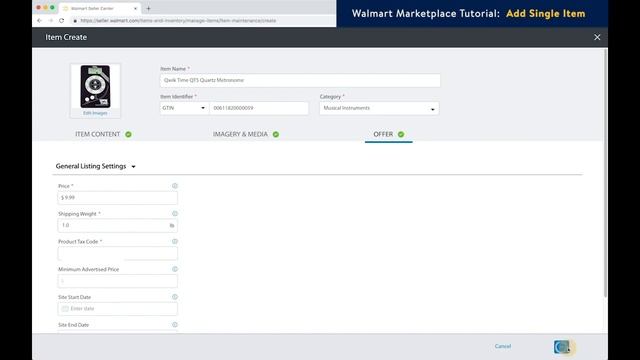The height and width of the screenshot is (360, 640).
Task: Click the 'Site End Date' label
Action: coord(73,325)
